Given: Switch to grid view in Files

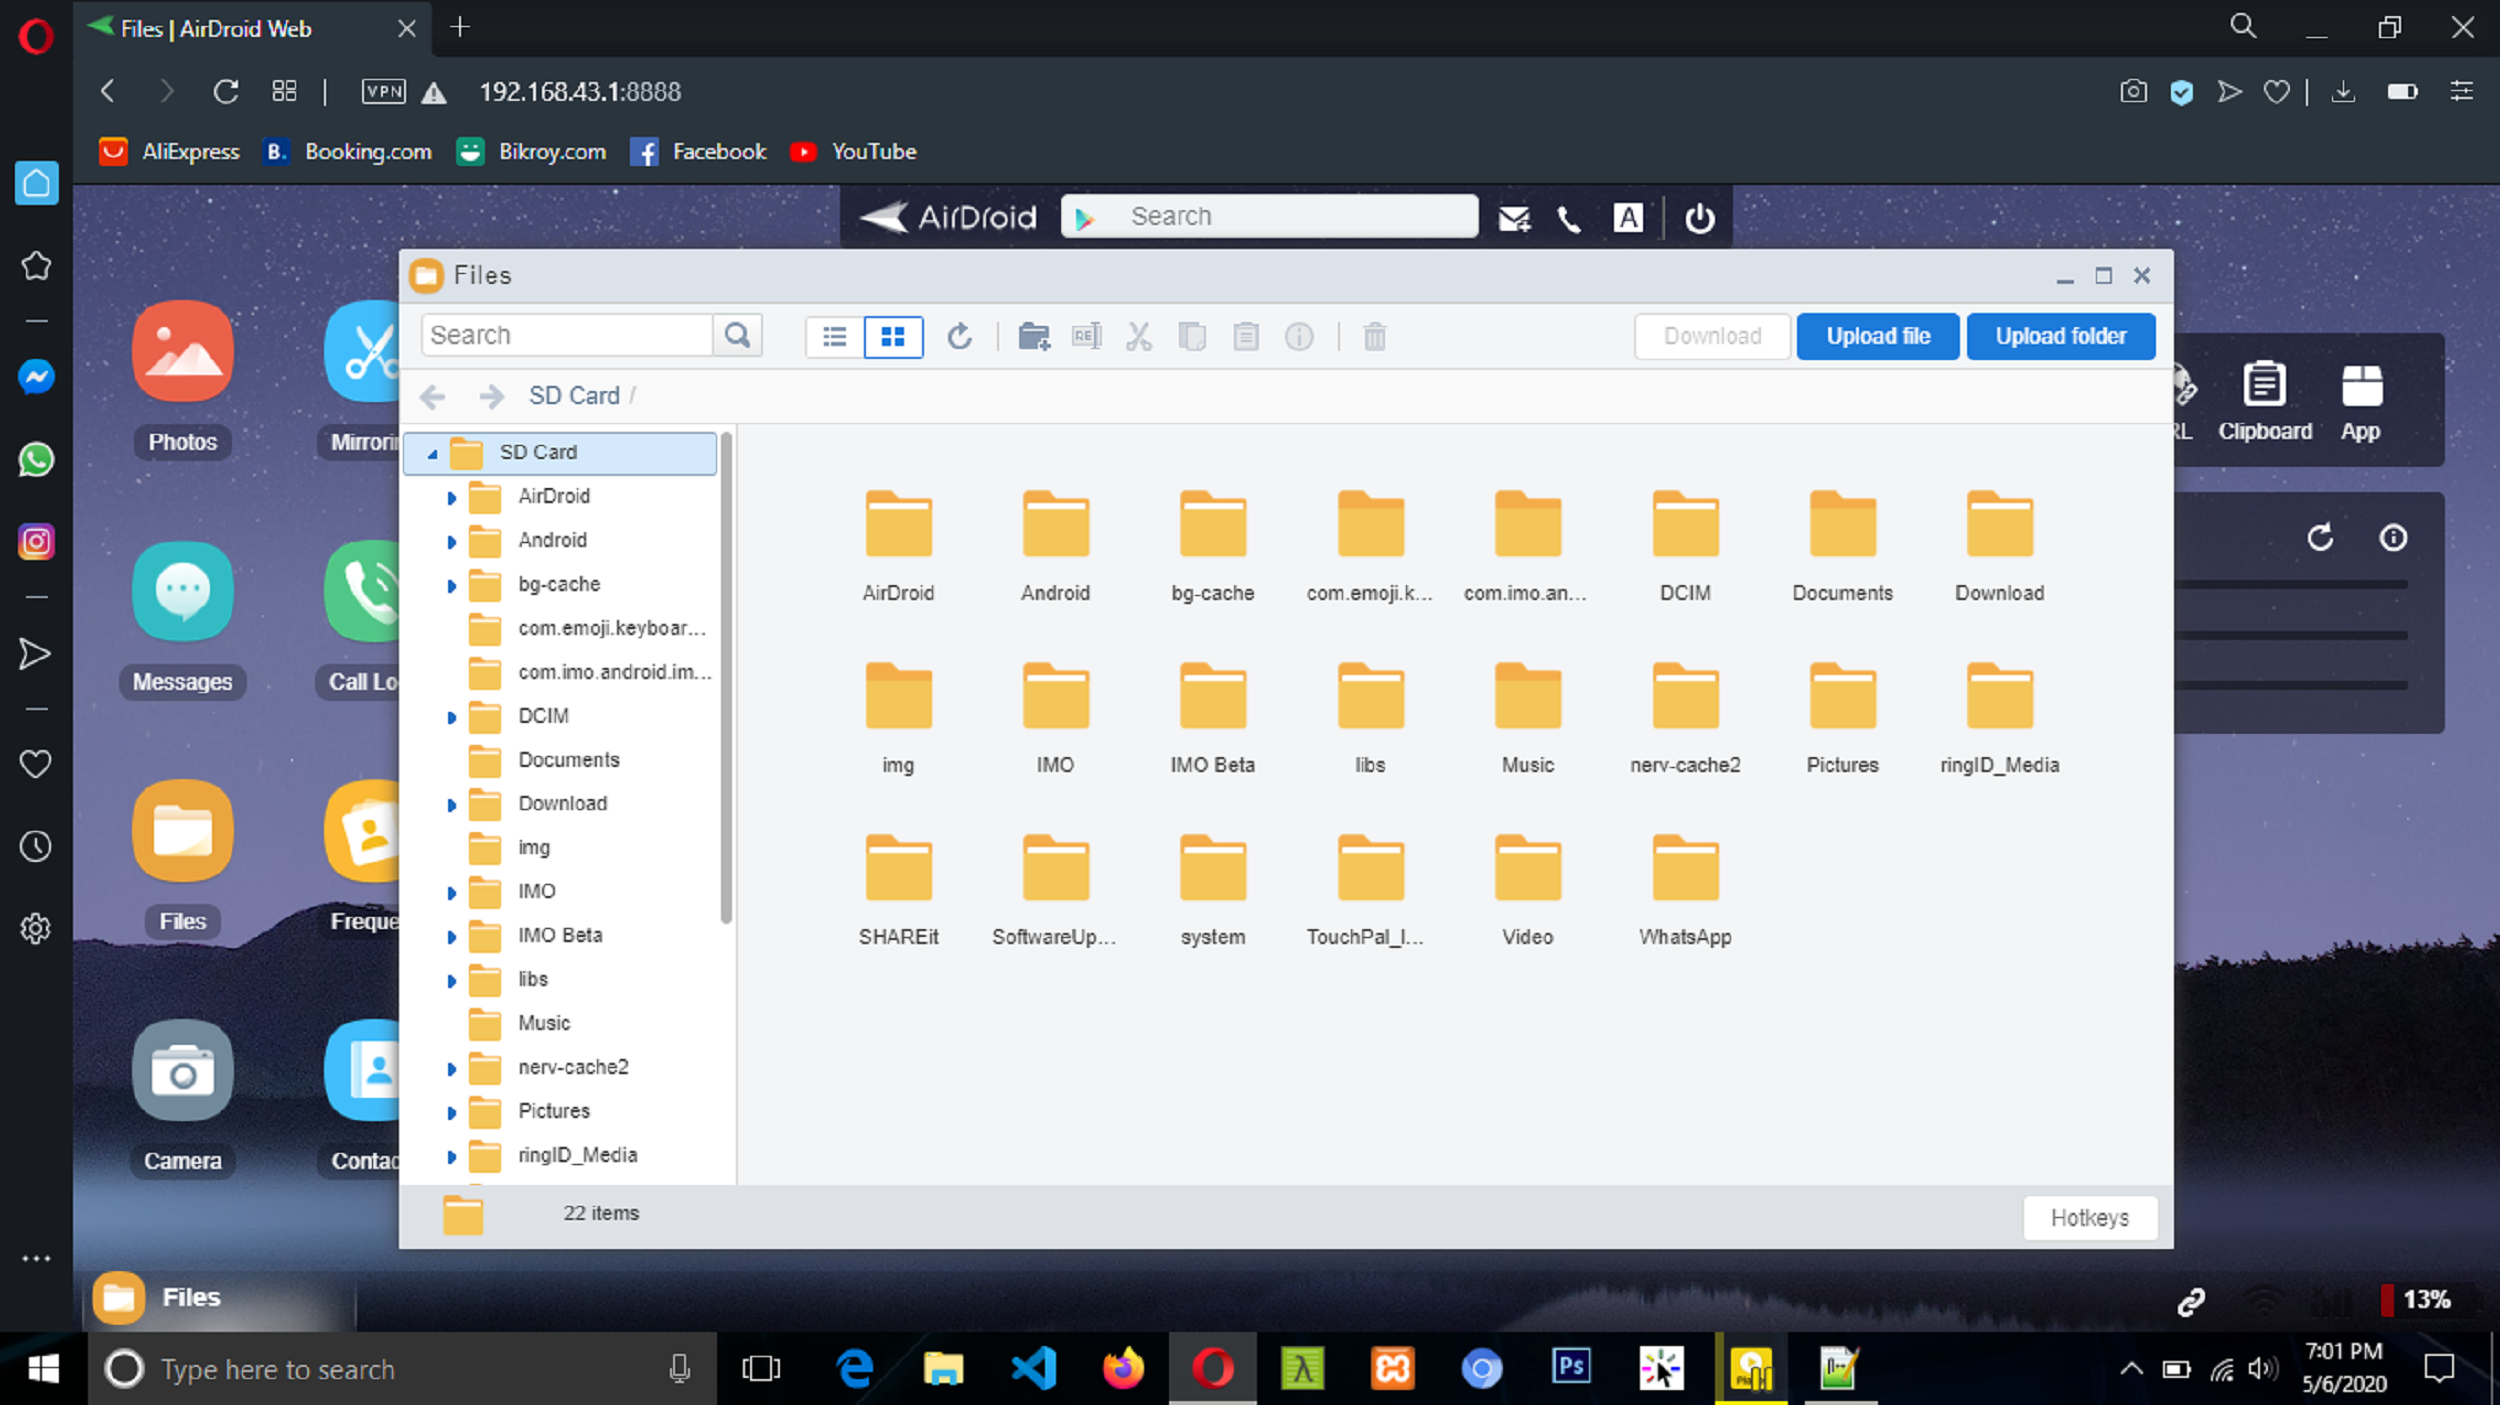Looking at the screenshot, I should pyautogui.click(x=892, y=336).
